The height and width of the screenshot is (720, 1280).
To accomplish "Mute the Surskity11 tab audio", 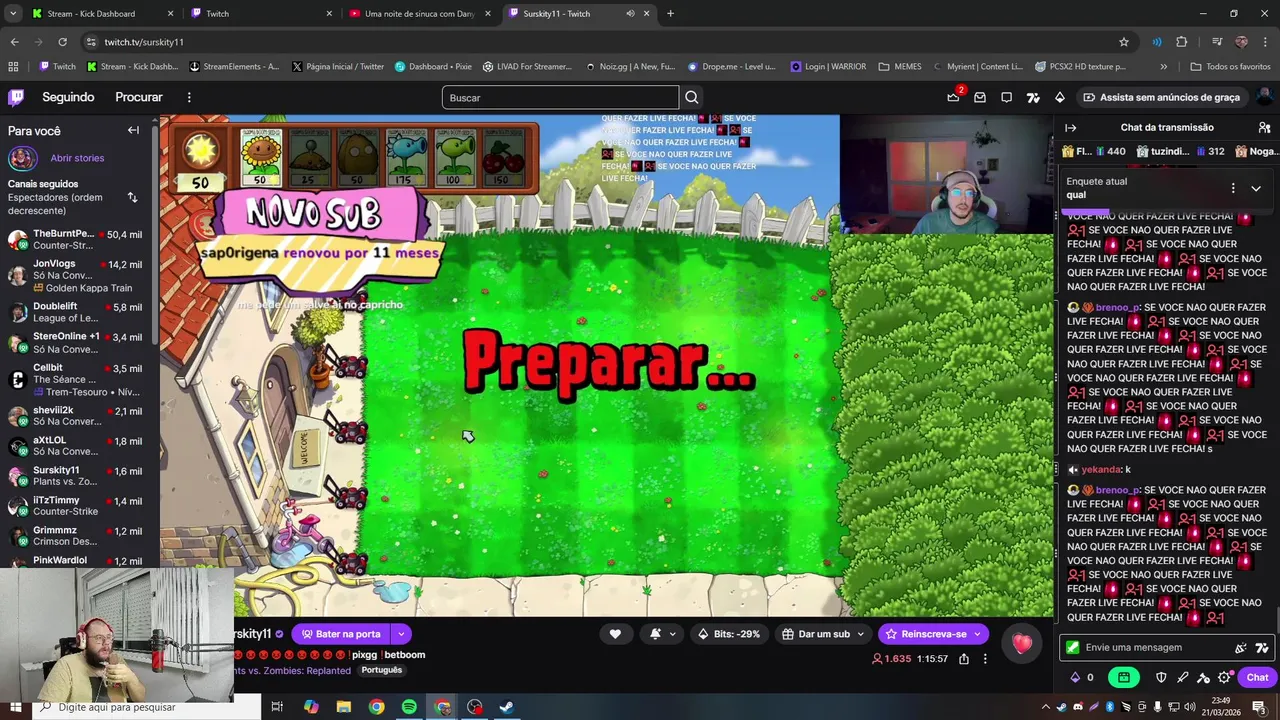I will (x=630, y=14).
